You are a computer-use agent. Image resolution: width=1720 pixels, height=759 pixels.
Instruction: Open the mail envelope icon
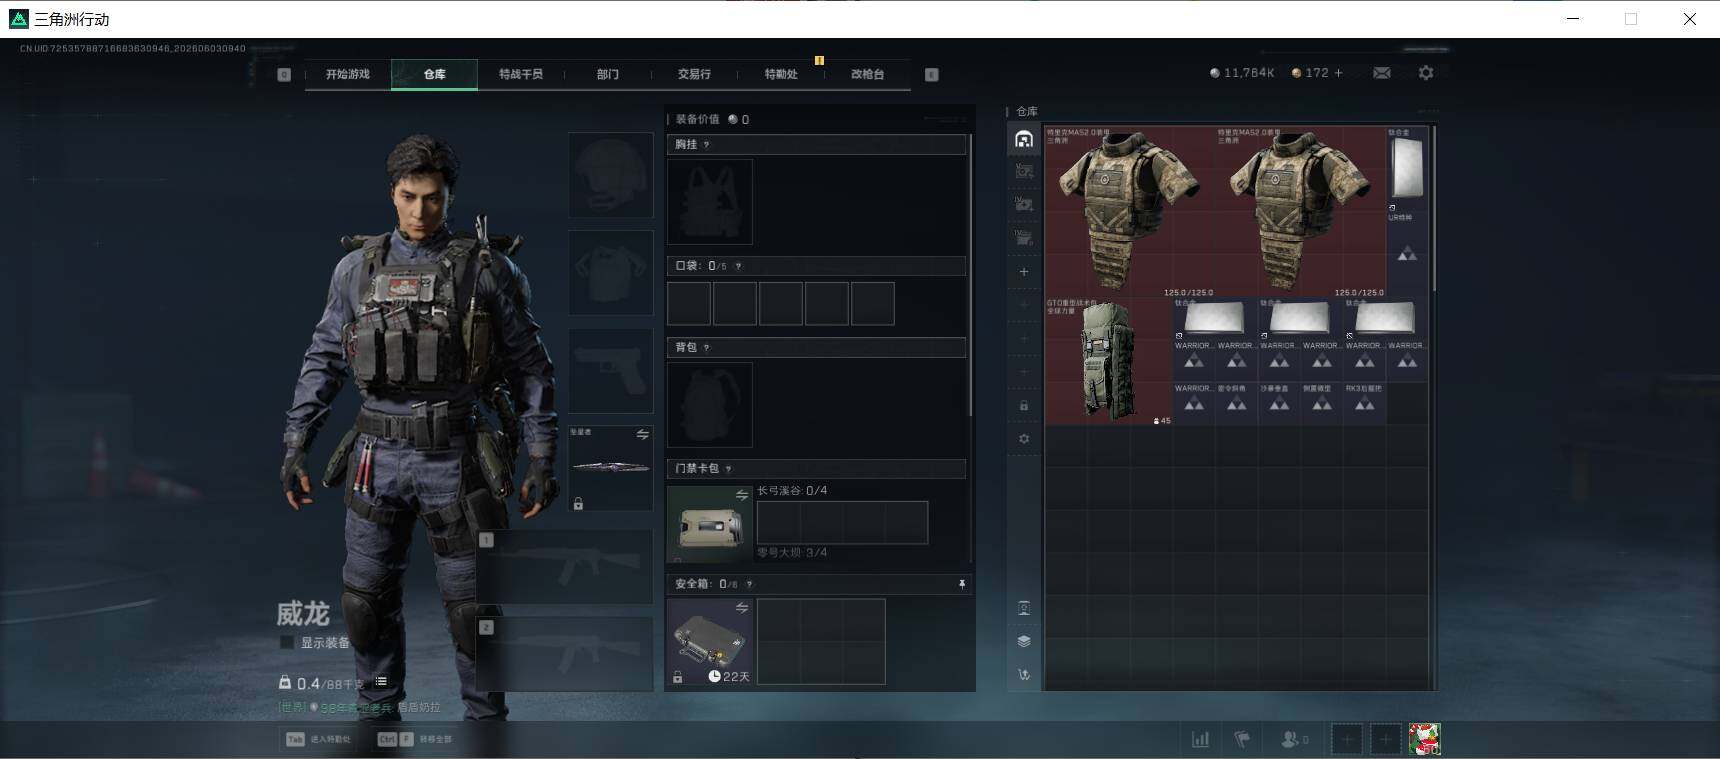(1382, 73)
